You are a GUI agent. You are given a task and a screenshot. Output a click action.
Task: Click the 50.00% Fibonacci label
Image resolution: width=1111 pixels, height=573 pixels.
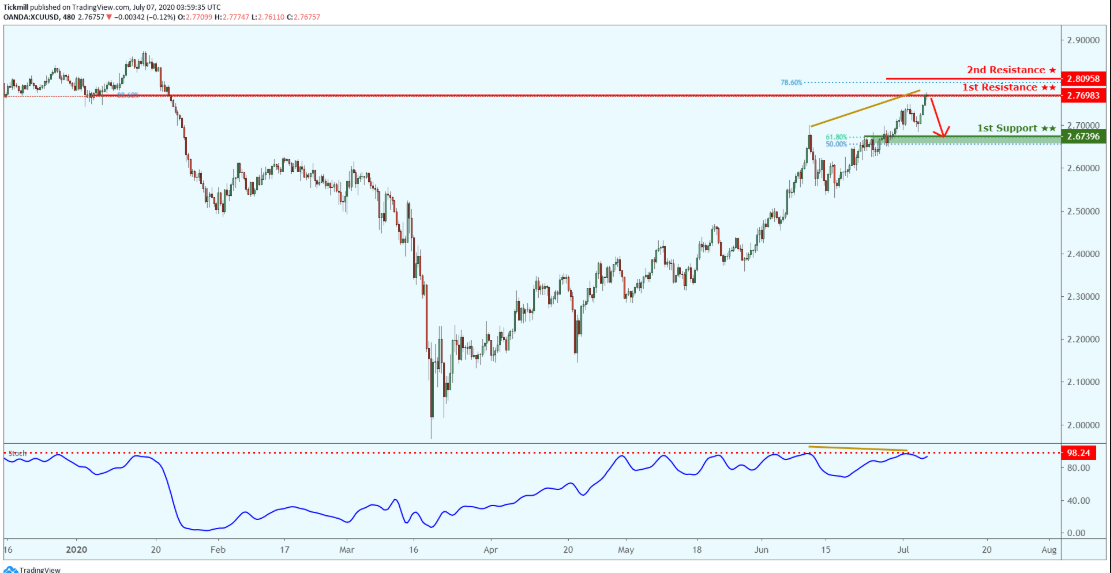coord(837,144)
